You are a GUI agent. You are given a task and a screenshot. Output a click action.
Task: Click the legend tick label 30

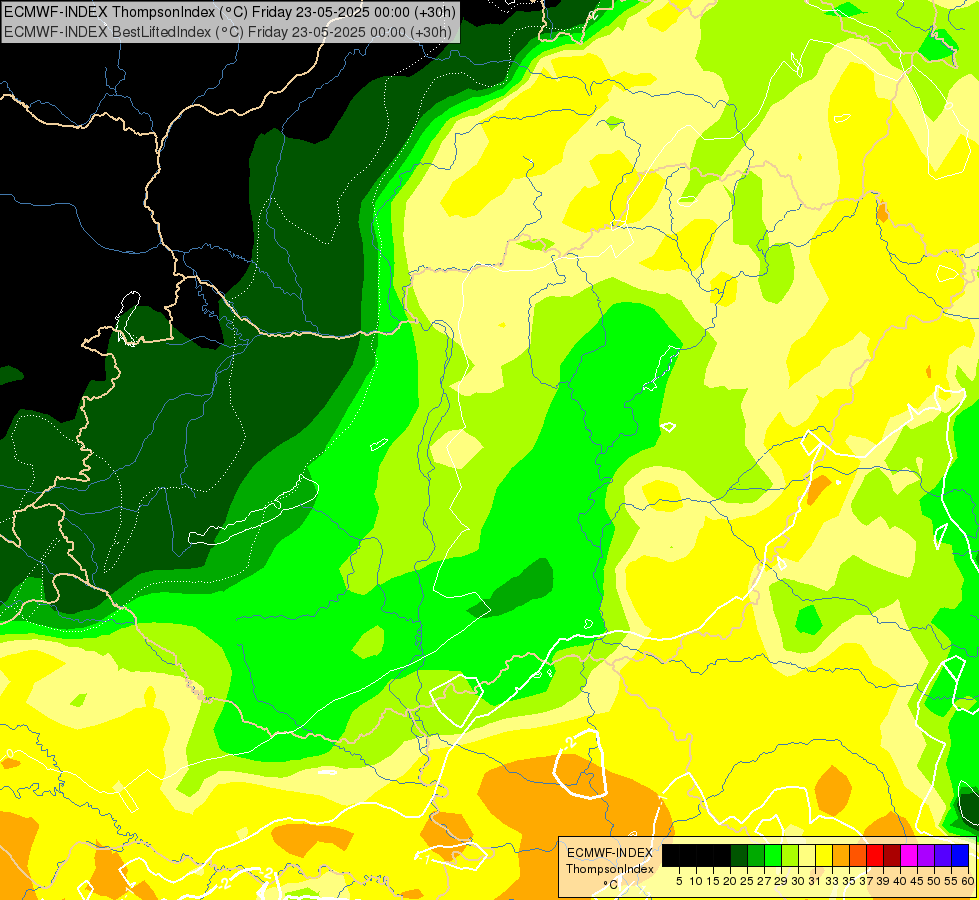point(799,881)
